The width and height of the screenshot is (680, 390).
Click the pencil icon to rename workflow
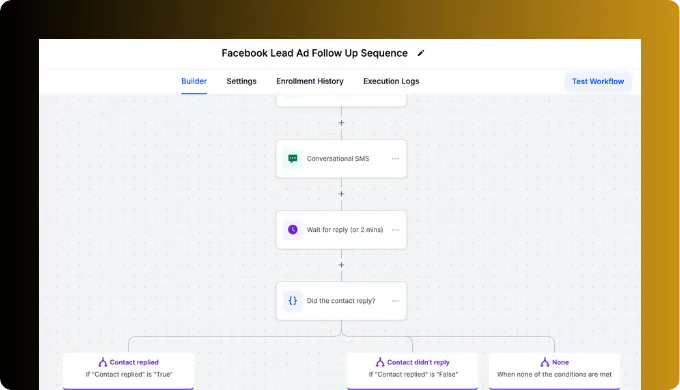pyautogui.click(x=421, y=53)
